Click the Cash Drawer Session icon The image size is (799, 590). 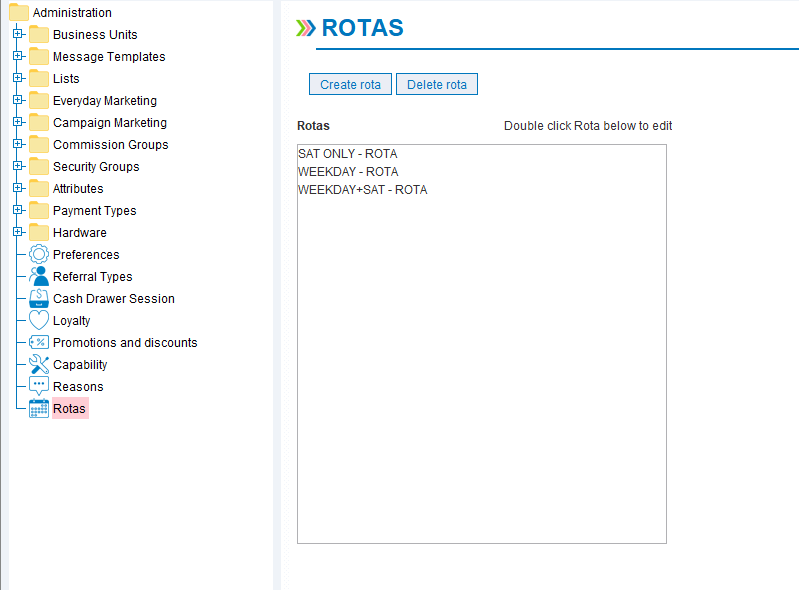click(39, 298)
